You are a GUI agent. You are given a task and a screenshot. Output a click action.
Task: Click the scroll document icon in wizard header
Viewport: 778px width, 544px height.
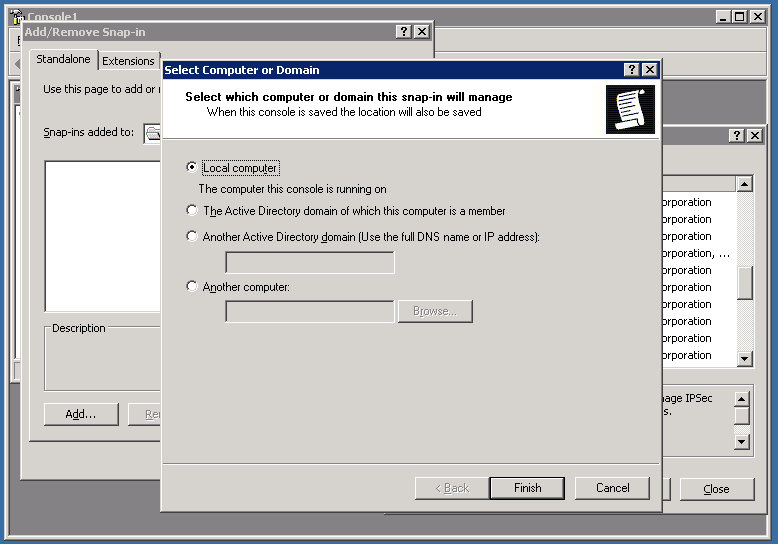[630, 109]
